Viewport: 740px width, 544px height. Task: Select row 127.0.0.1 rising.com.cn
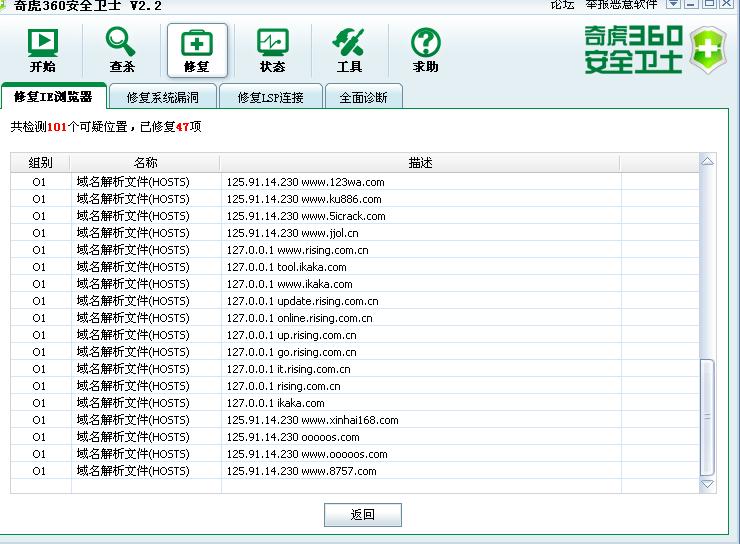[355, 386]
